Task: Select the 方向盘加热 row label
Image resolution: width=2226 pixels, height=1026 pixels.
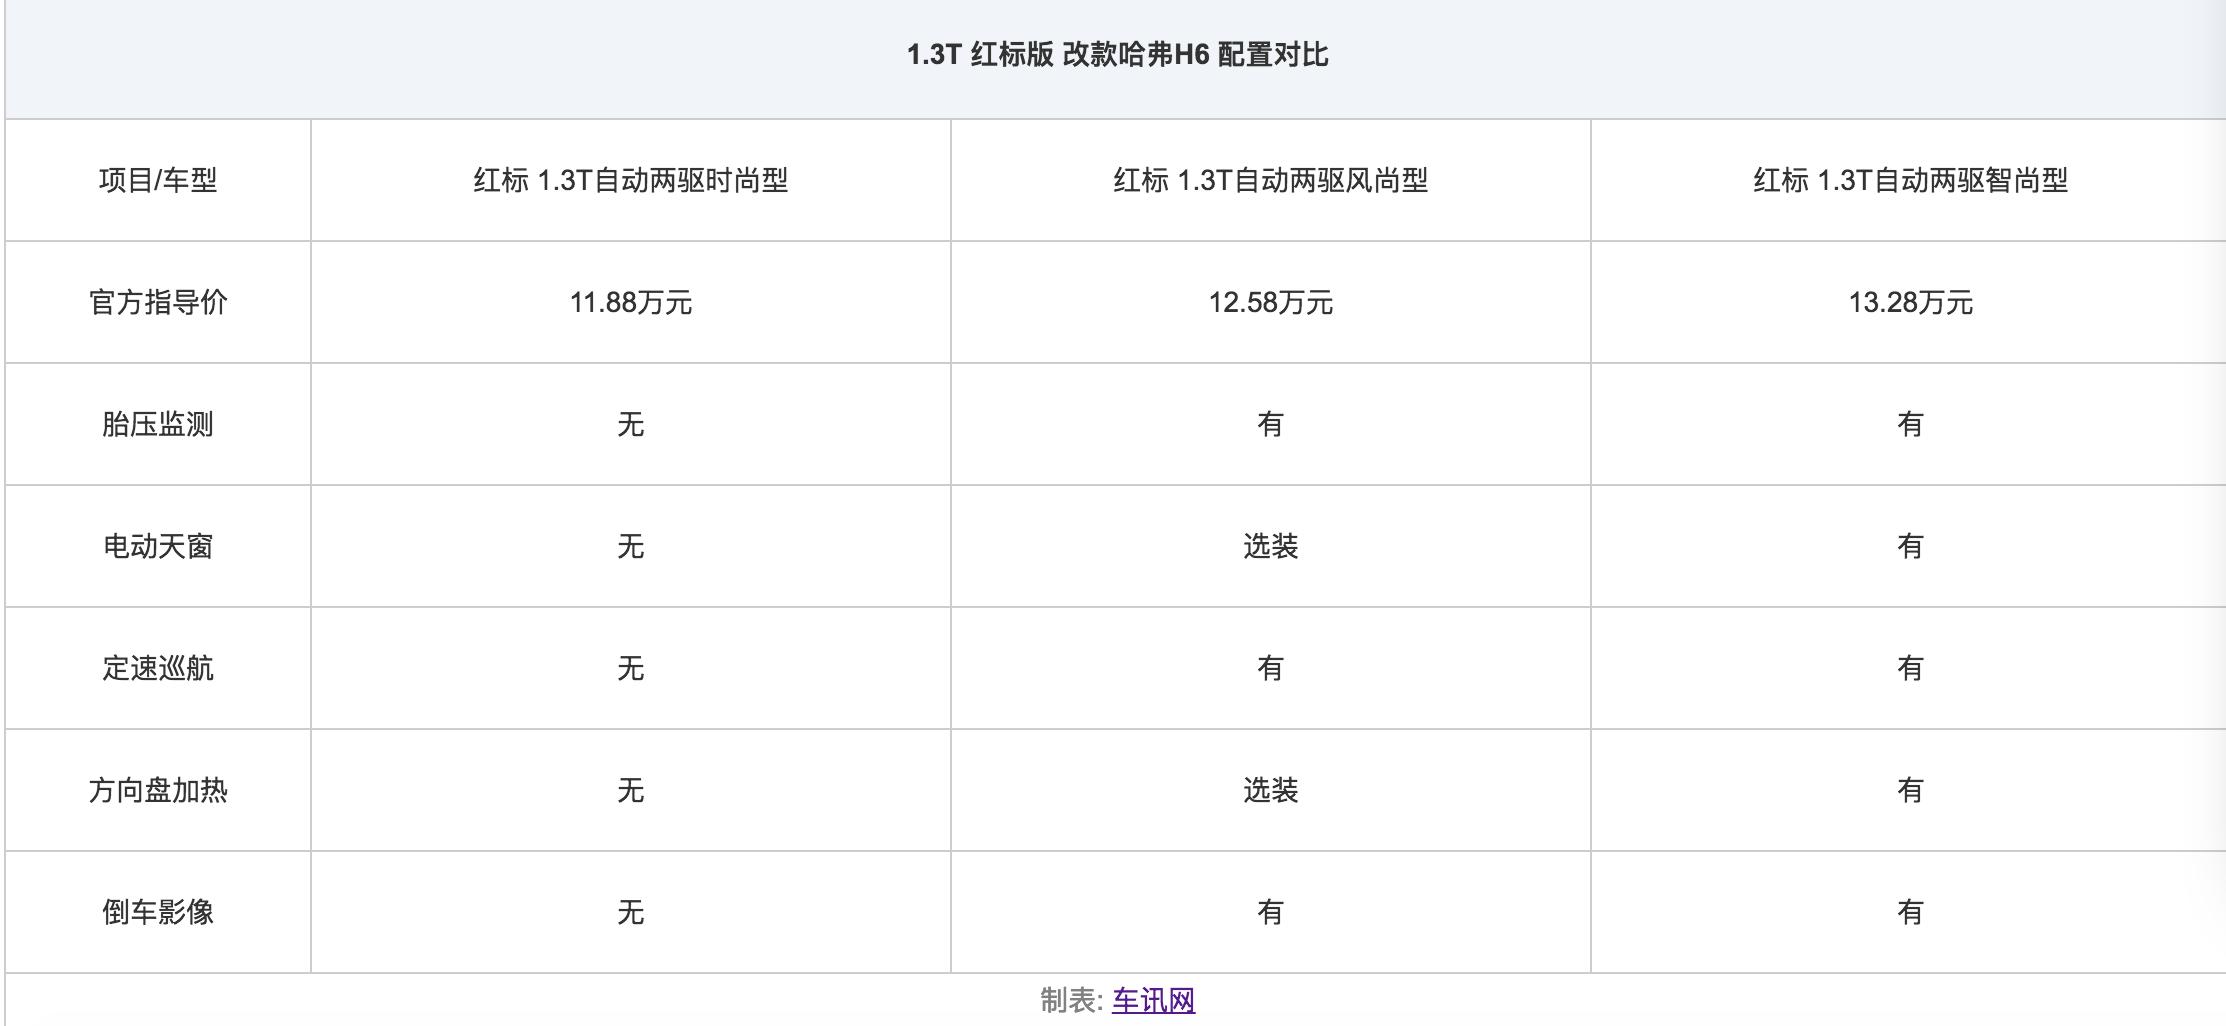Action: [x=158, y=790]
